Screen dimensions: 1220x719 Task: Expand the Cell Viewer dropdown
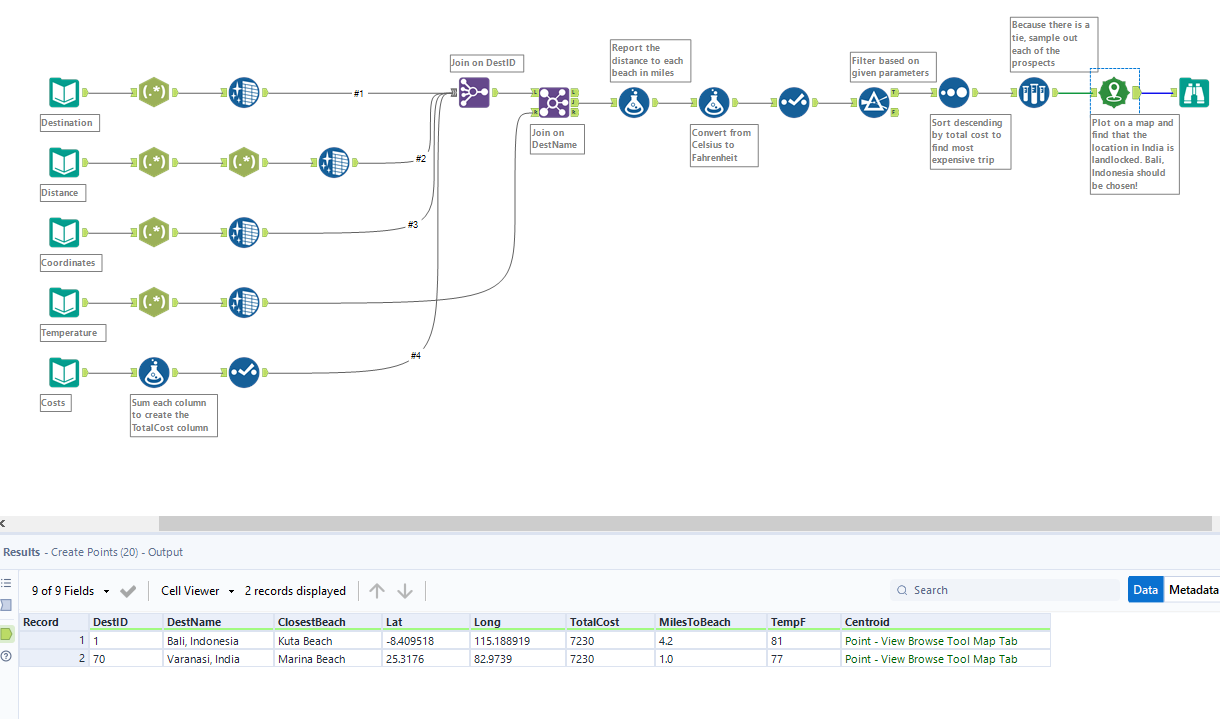click(x=197, y=591)
